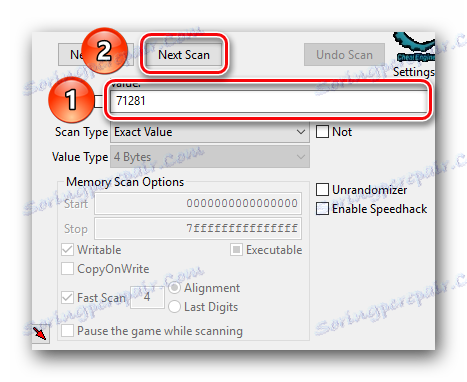Open the Scan Type dropdown
The image size is (467, 382).
pyautogui.click(x=210, y=132)
